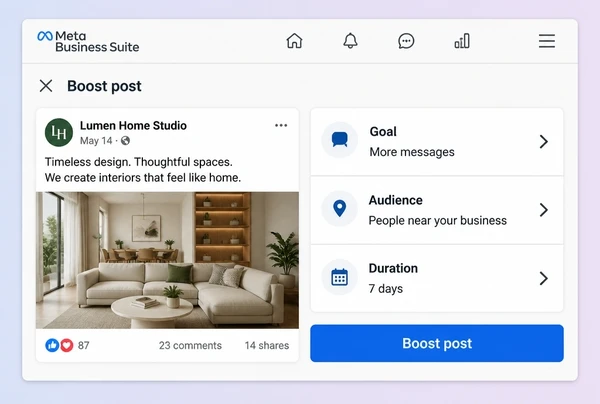
Task: Open the post's three-dot options menu
Action: coord(281,125)
